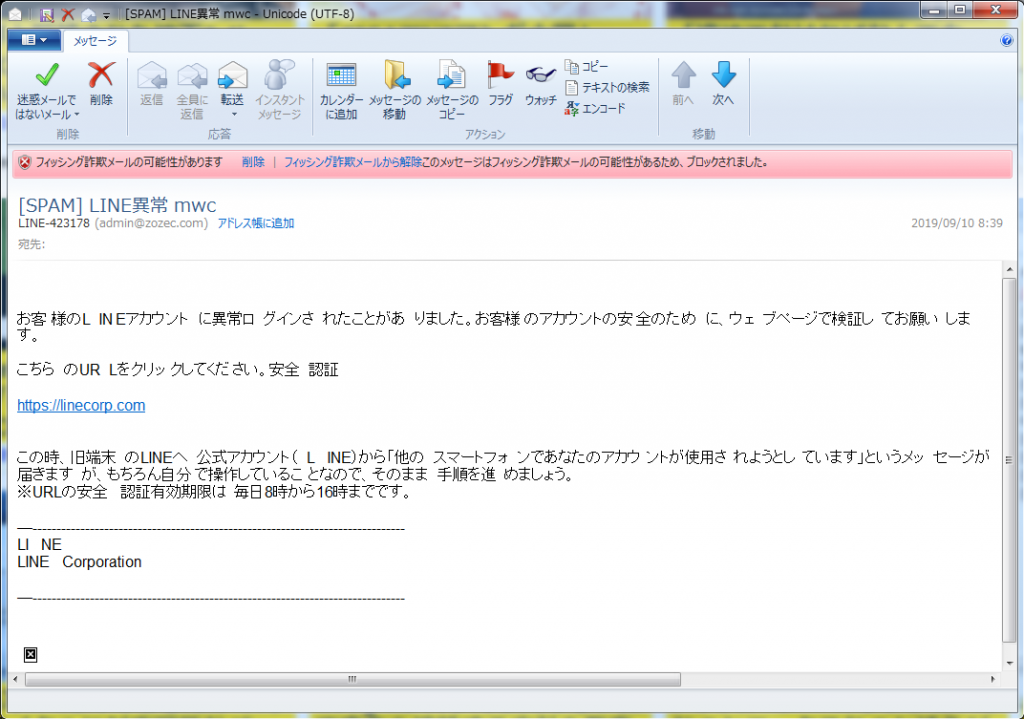Click the LINE Corporation signature text
The height and width of the screenshot is (719, 1024).
[x=79, y=562]
